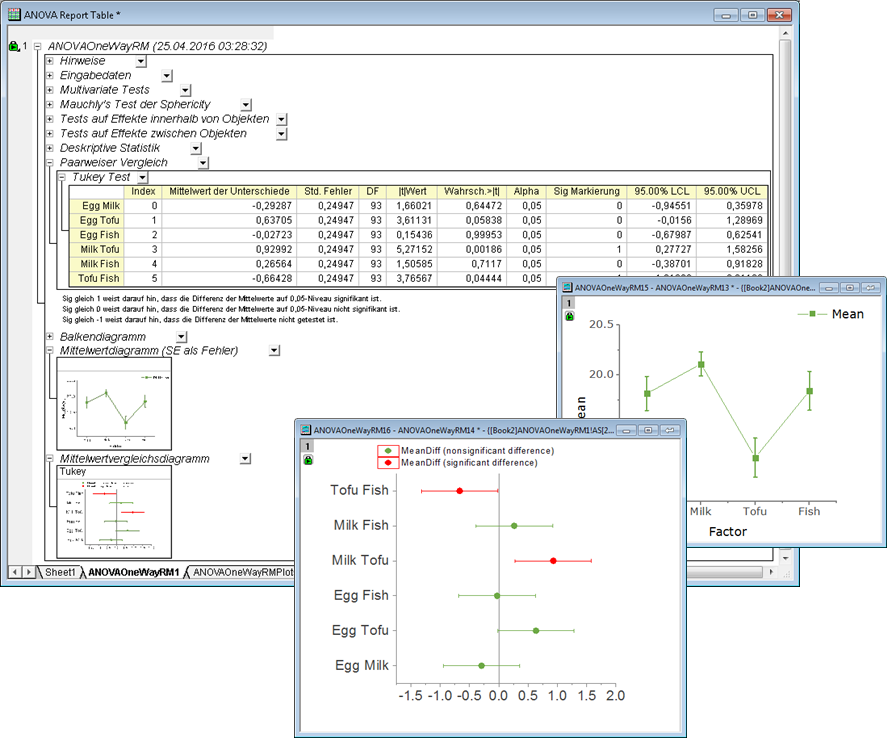
Task: Click the Tofu data point in Mean graph
Action: [755, 458]
